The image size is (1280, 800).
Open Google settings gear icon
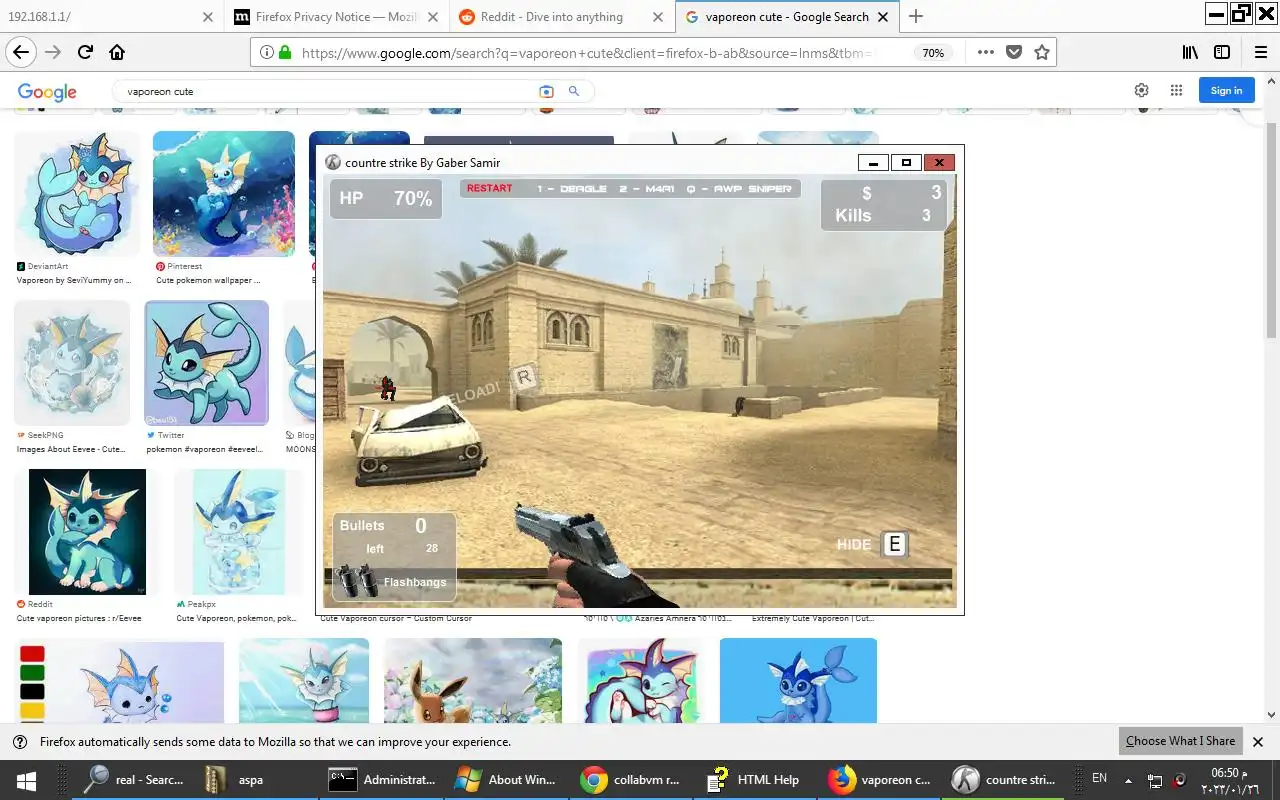click(1141, 90)
